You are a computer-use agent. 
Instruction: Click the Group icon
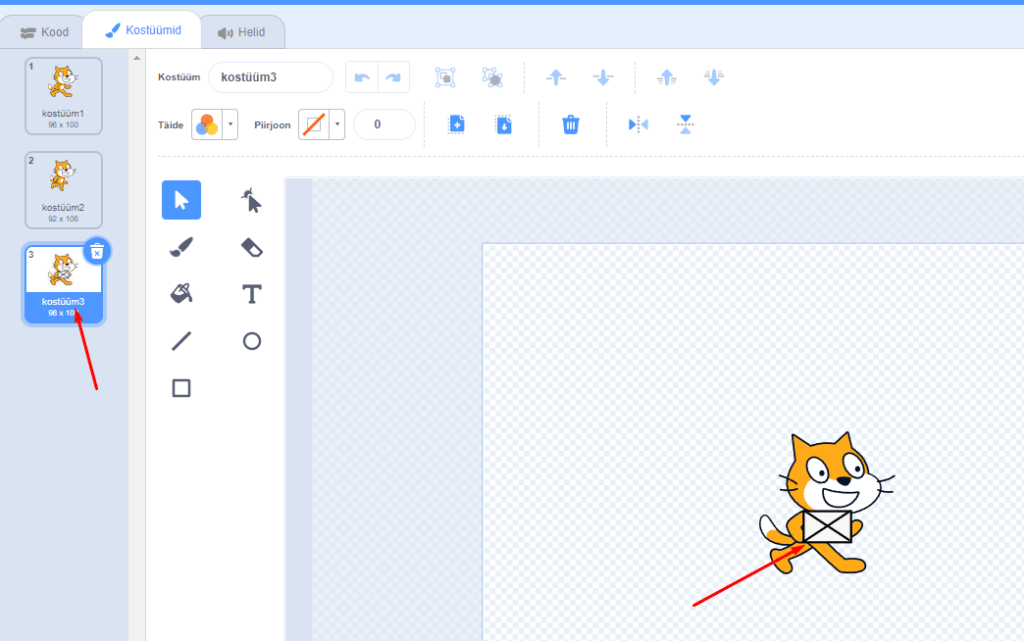click(x=445, y=78)
